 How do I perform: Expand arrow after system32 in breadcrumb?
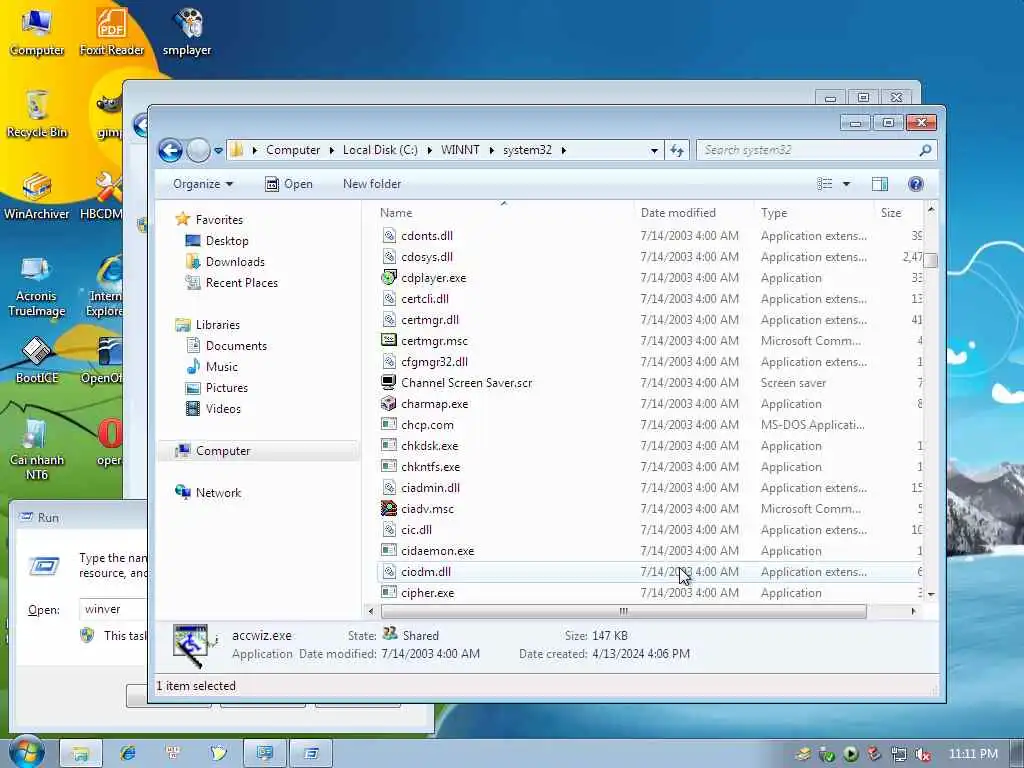click(564, 150)
